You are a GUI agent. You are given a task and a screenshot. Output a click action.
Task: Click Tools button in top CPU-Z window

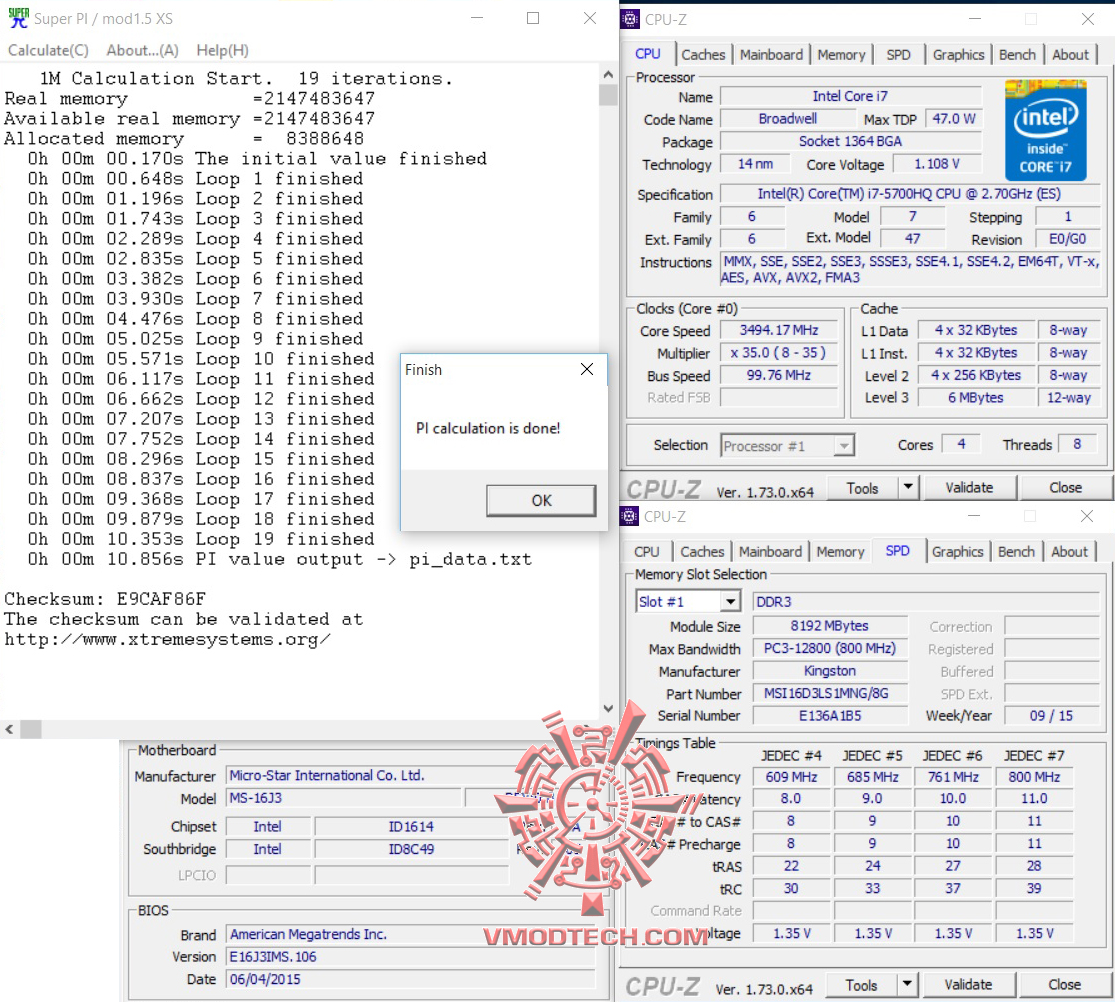click(863, 489)
